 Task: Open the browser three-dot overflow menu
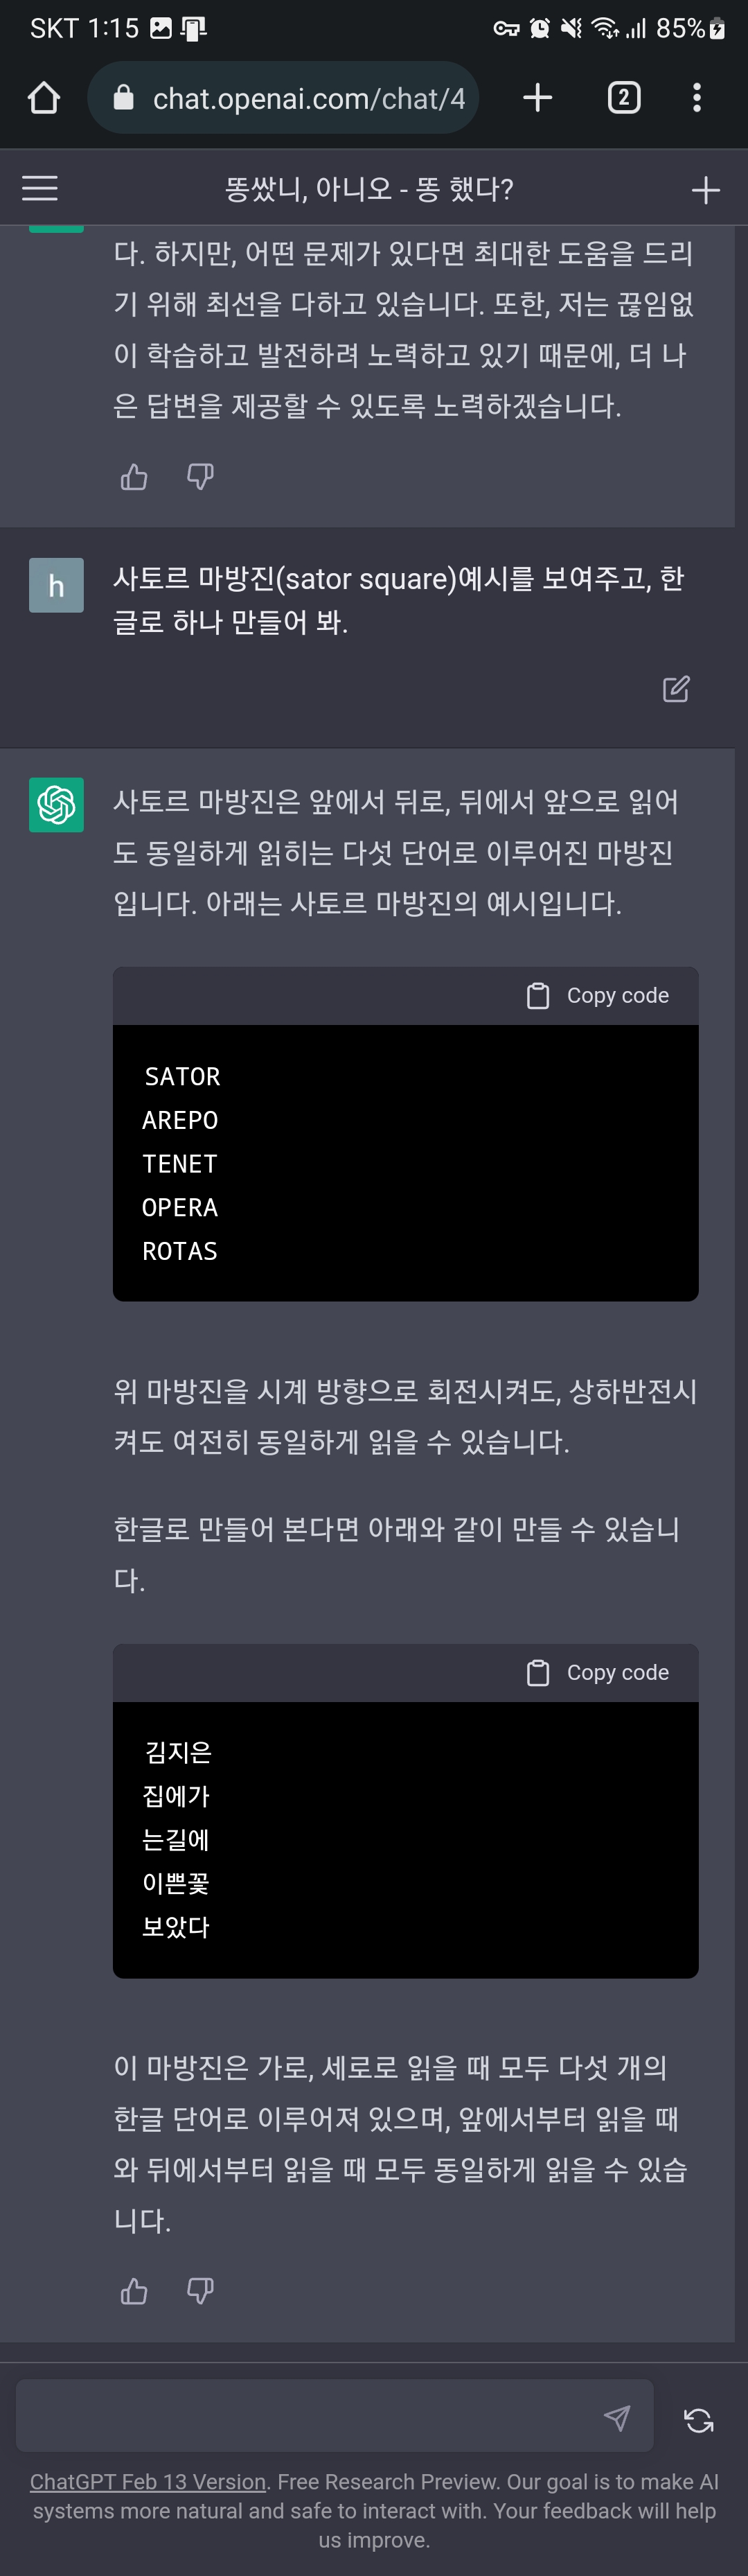coord(697,98)
